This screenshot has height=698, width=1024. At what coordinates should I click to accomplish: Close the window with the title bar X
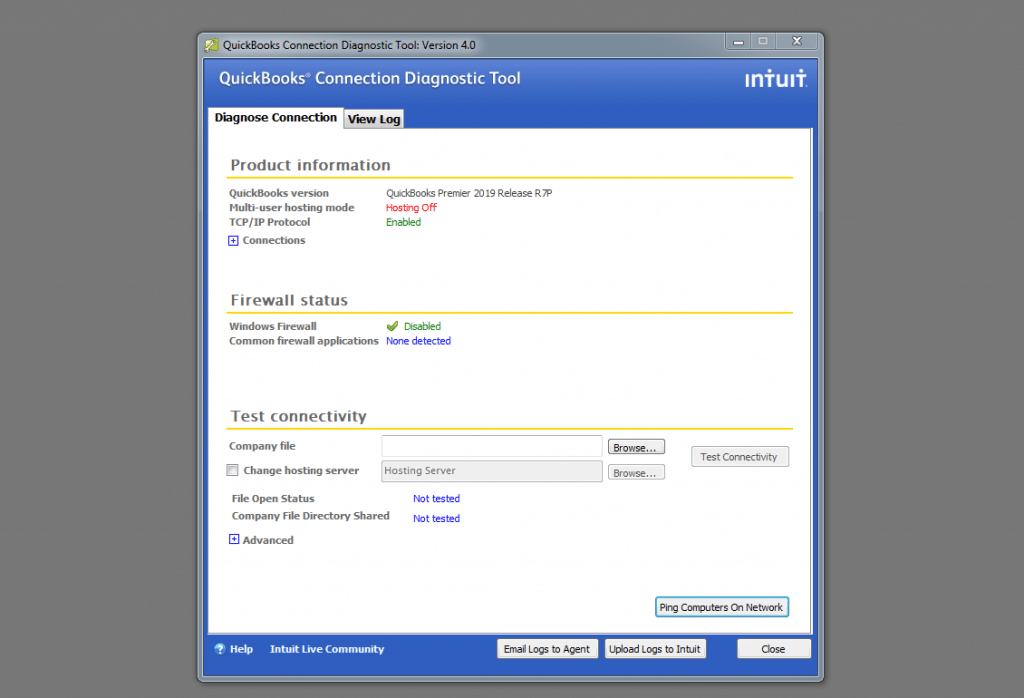point(797,41)
